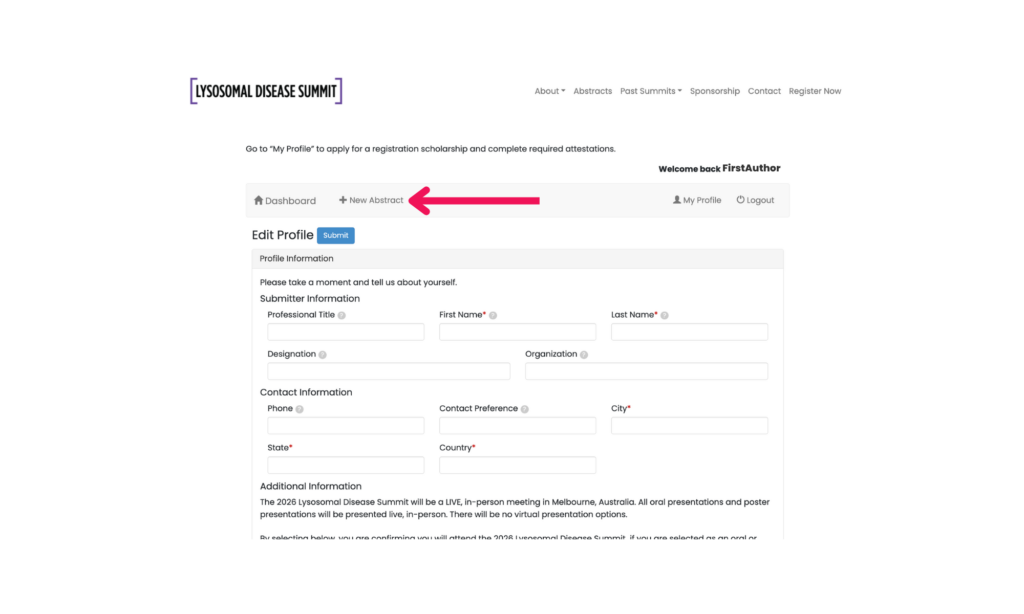
Task: Go to the Sponsorship page
Action: click(715, 91)
